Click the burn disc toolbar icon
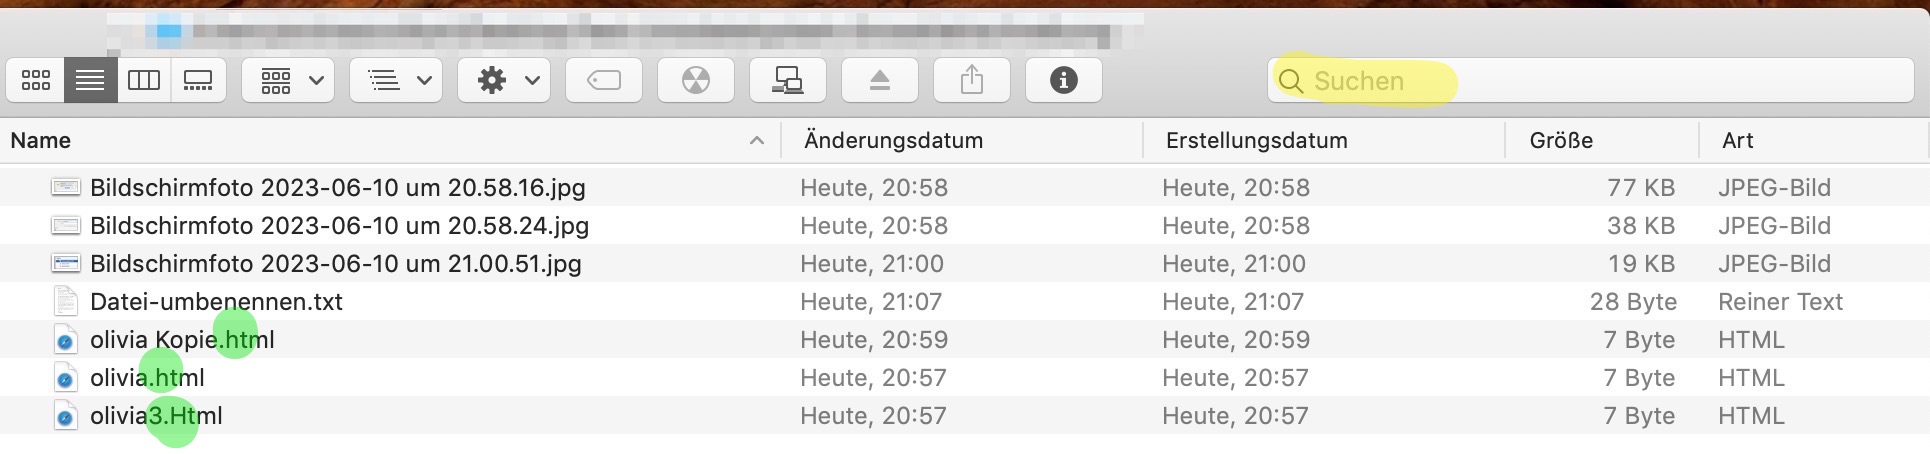 (x=696, y=80)
